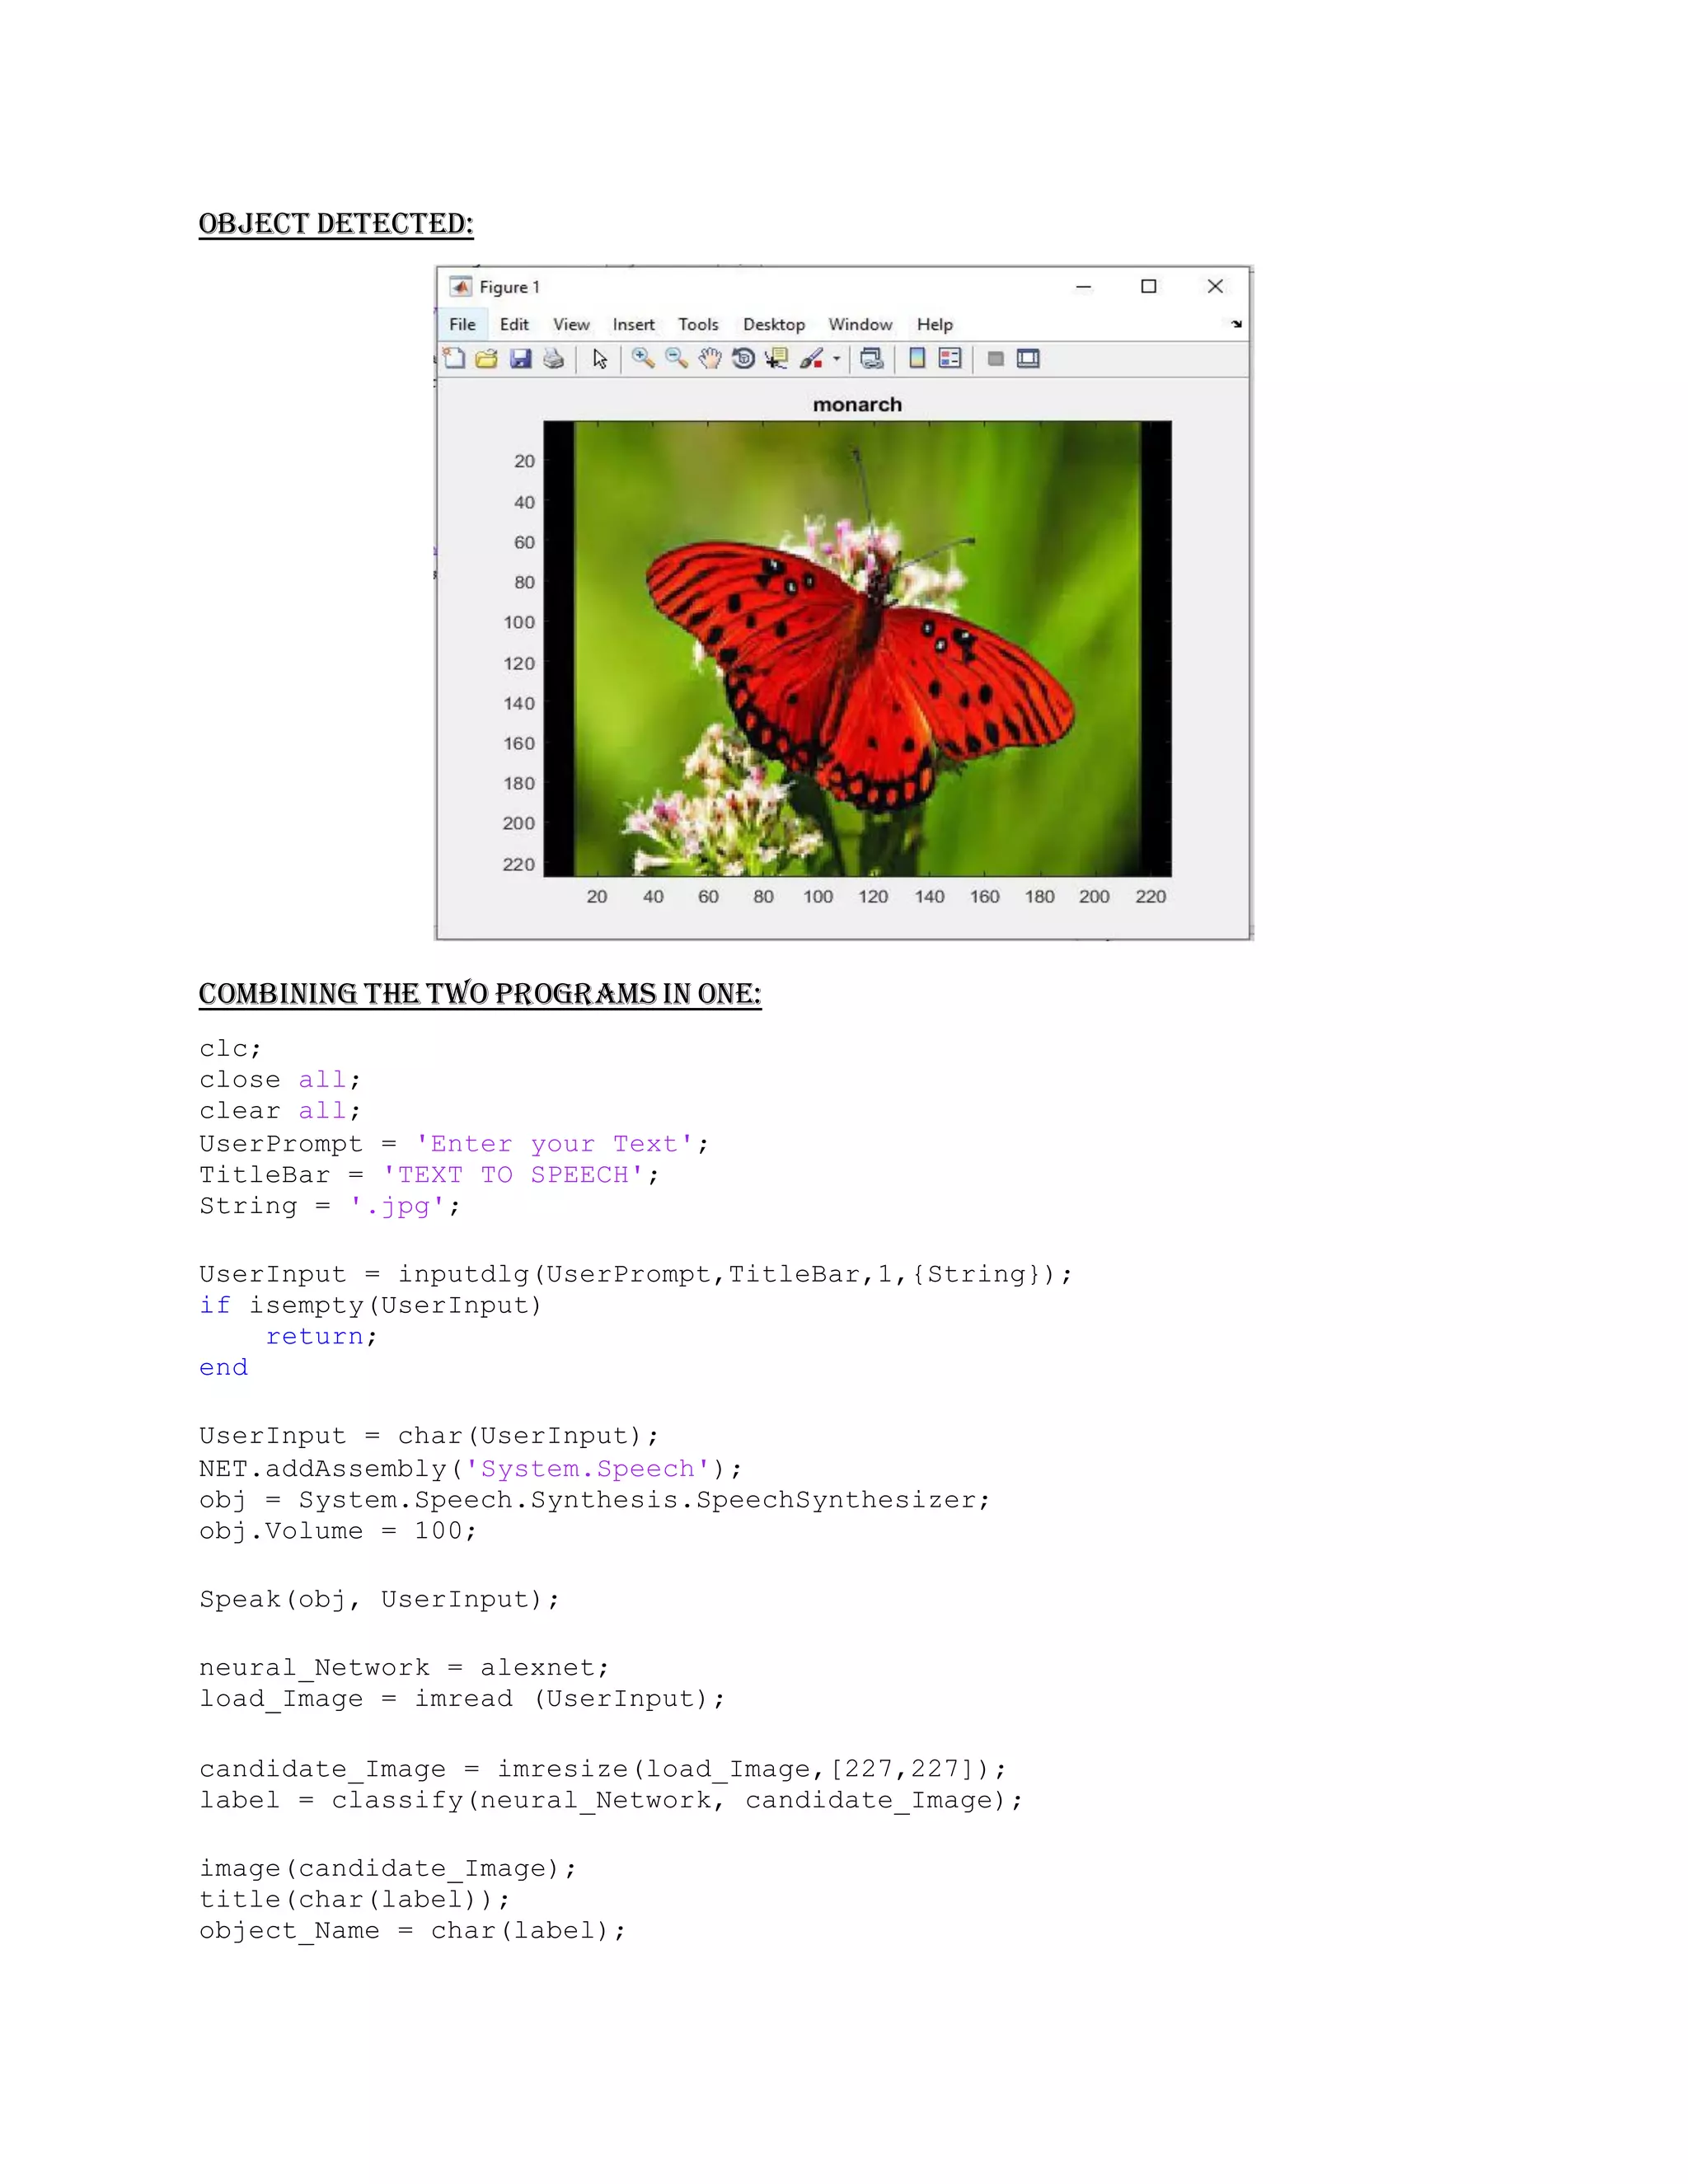Click the line 'obj.Volume = 100;'
This screenshot has height=2184, width=1688.
point(338,1531)
